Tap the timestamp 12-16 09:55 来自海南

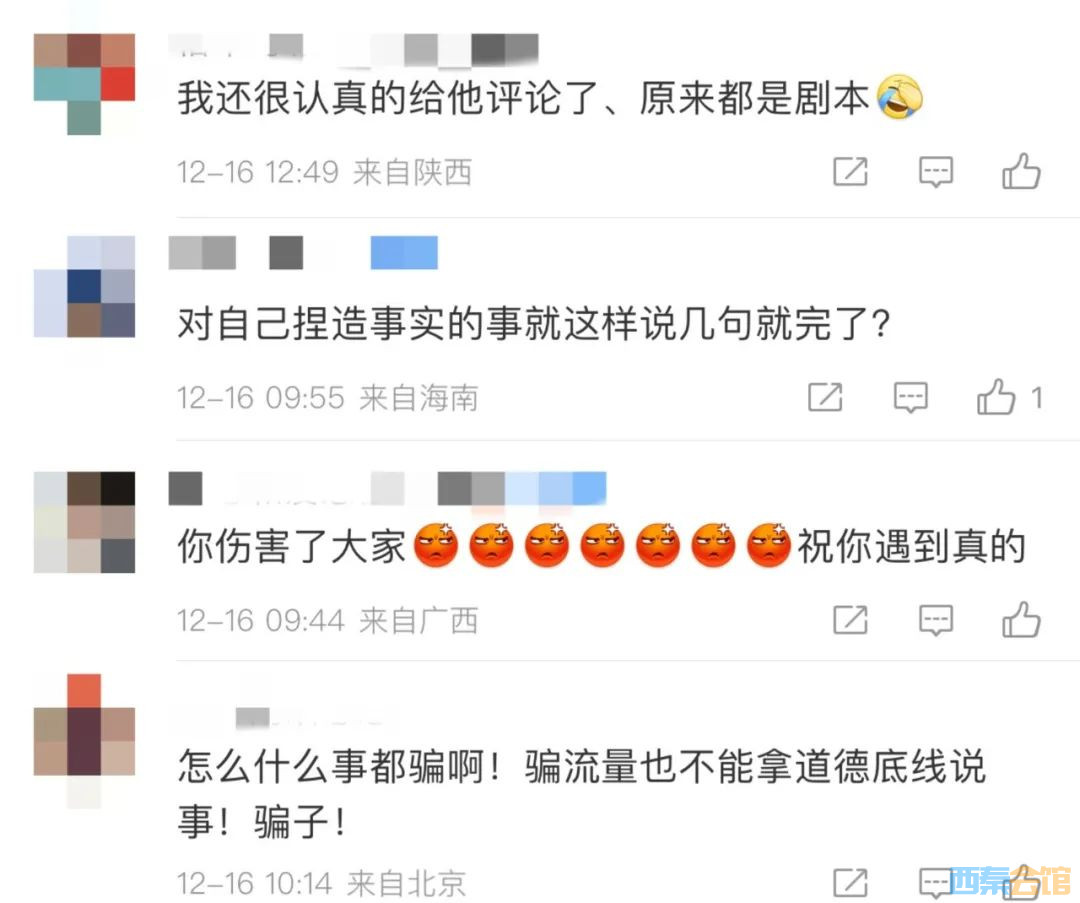[x=327, y=397]
